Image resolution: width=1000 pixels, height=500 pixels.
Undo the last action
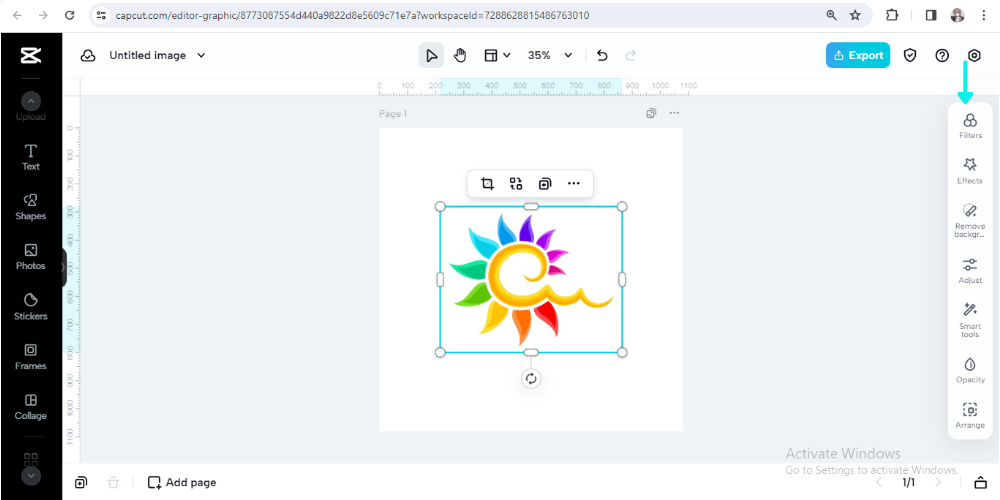(602, 55)
